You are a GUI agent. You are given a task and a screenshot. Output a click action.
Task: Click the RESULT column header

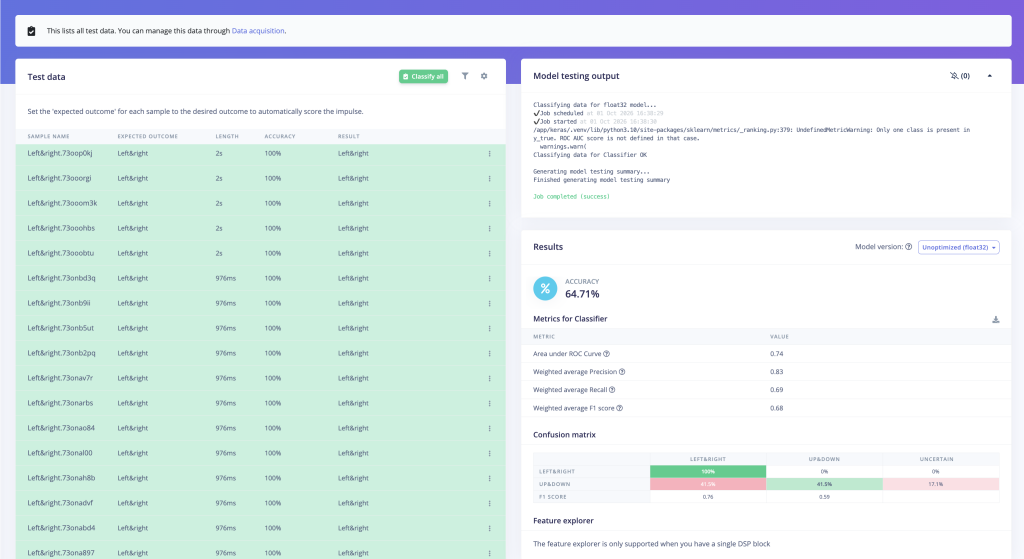point(349,136)
